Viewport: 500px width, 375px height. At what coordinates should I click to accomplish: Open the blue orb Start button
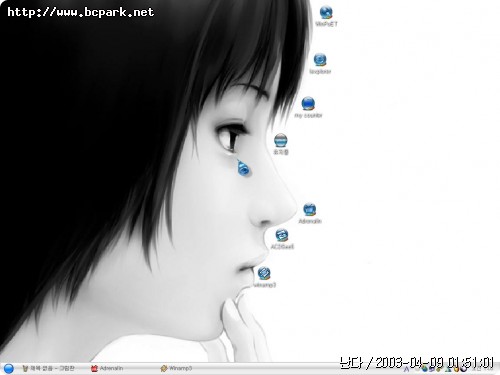[x=8, y=368]
